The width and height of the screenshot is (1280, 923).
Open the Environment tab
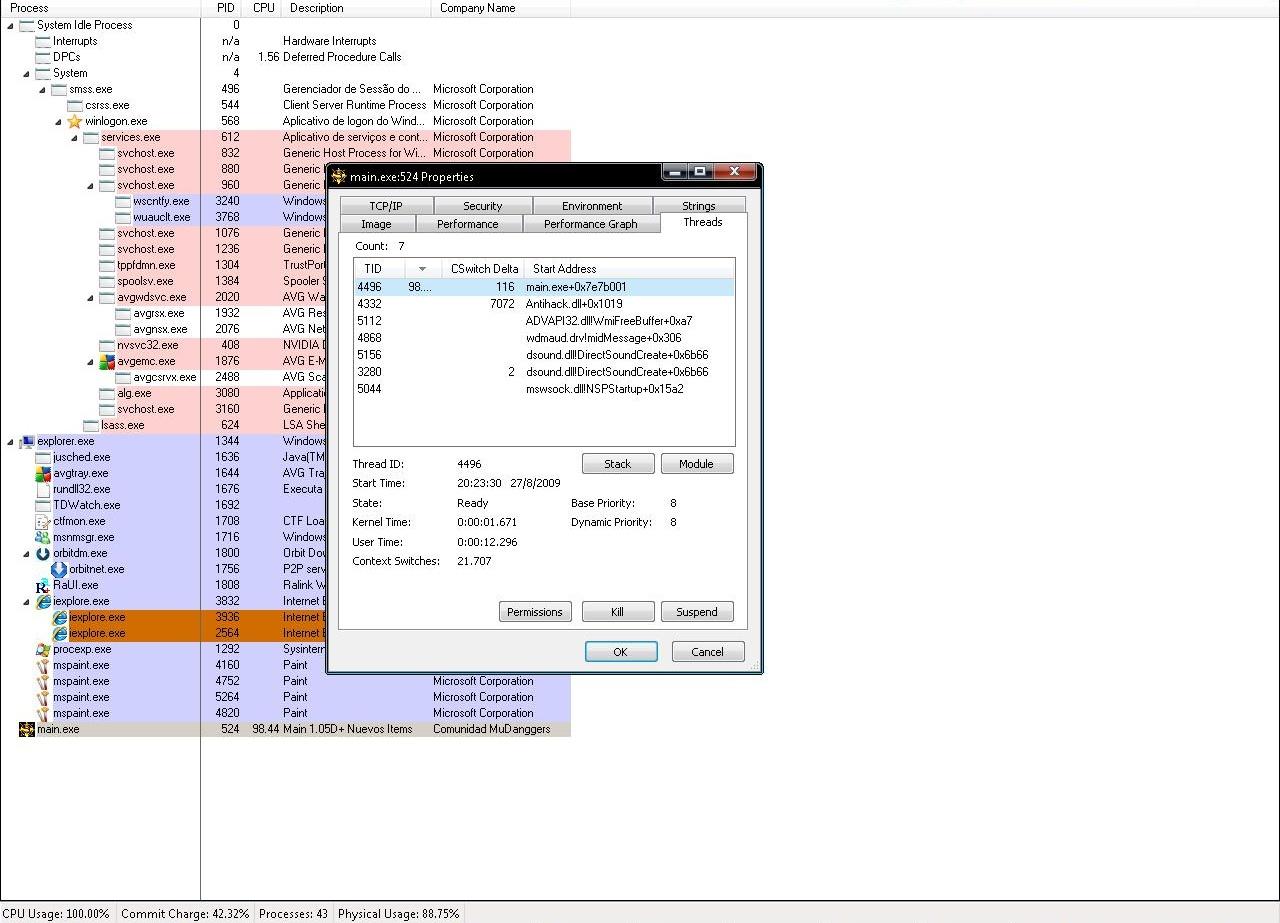tap(592, 206)
